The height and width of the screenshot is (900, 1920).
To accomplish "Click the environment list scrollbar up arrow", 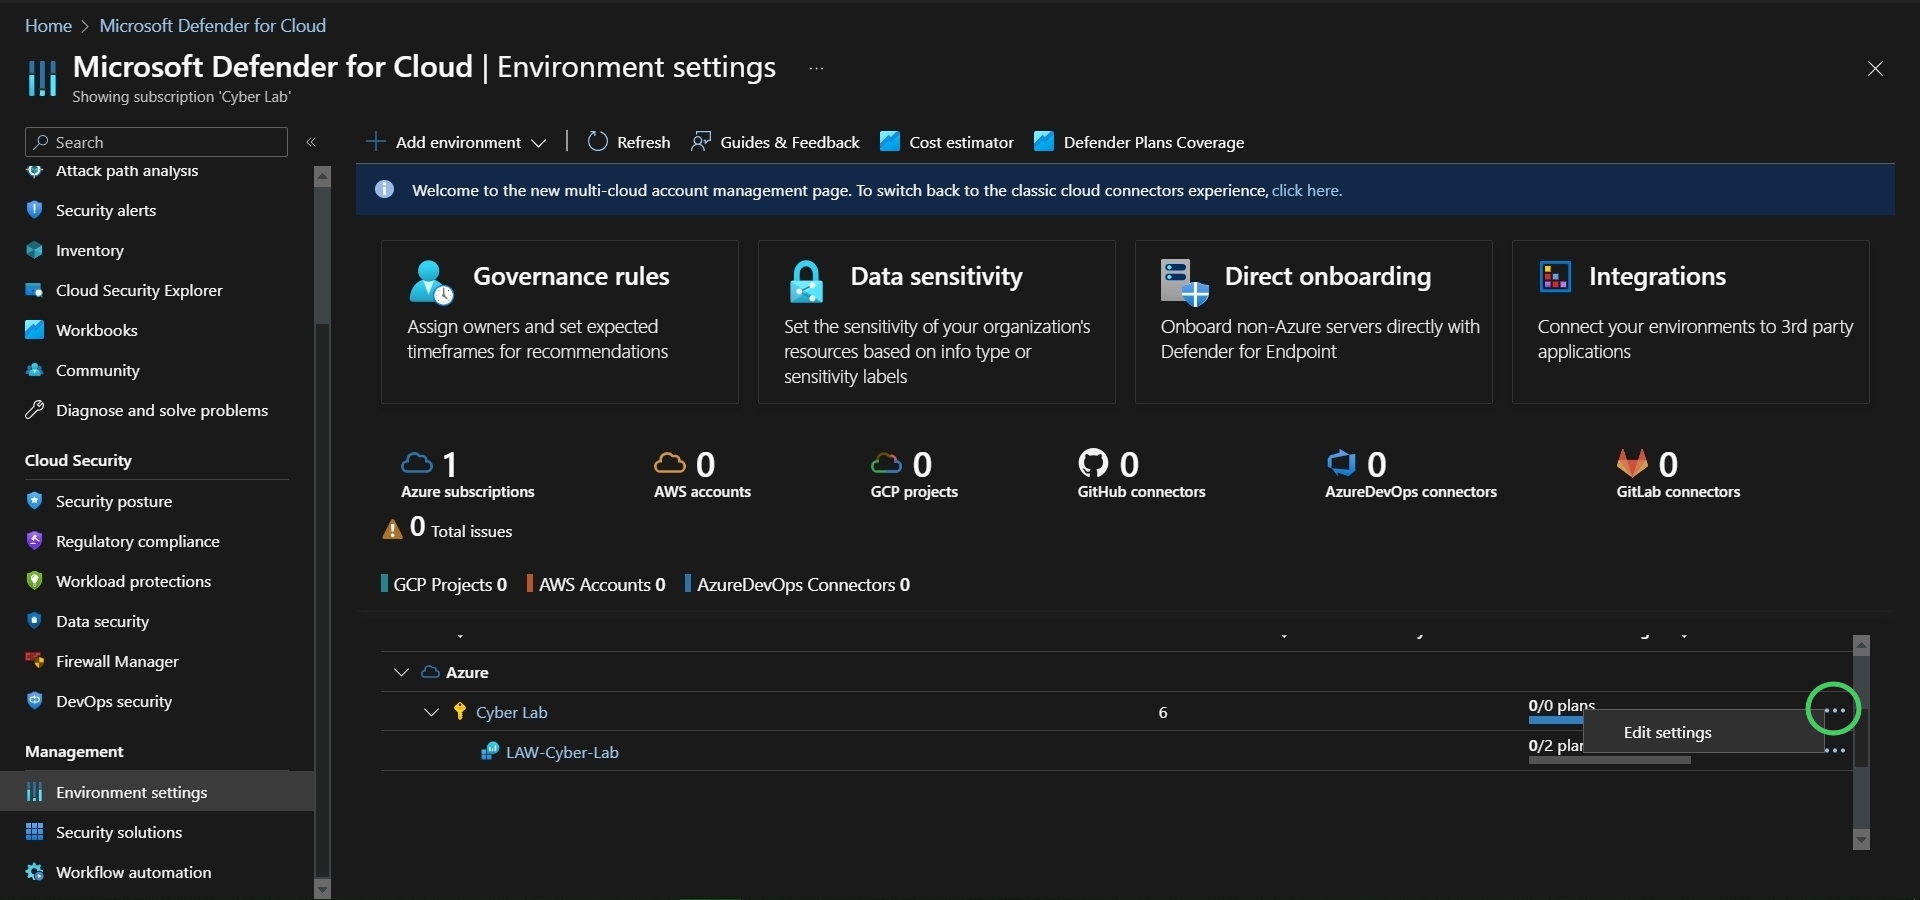I will [x=1861, y=646].
